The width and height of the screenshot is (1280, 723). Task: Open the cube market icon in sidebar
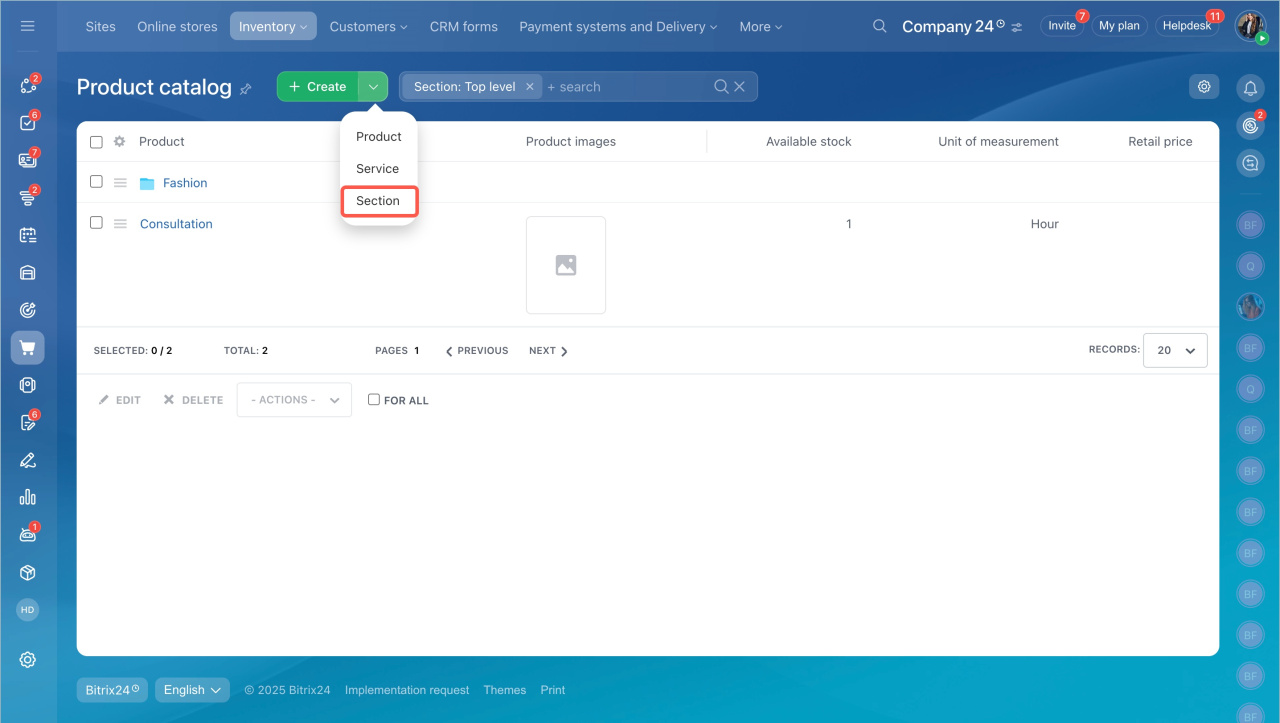click(x=28, y=573)
